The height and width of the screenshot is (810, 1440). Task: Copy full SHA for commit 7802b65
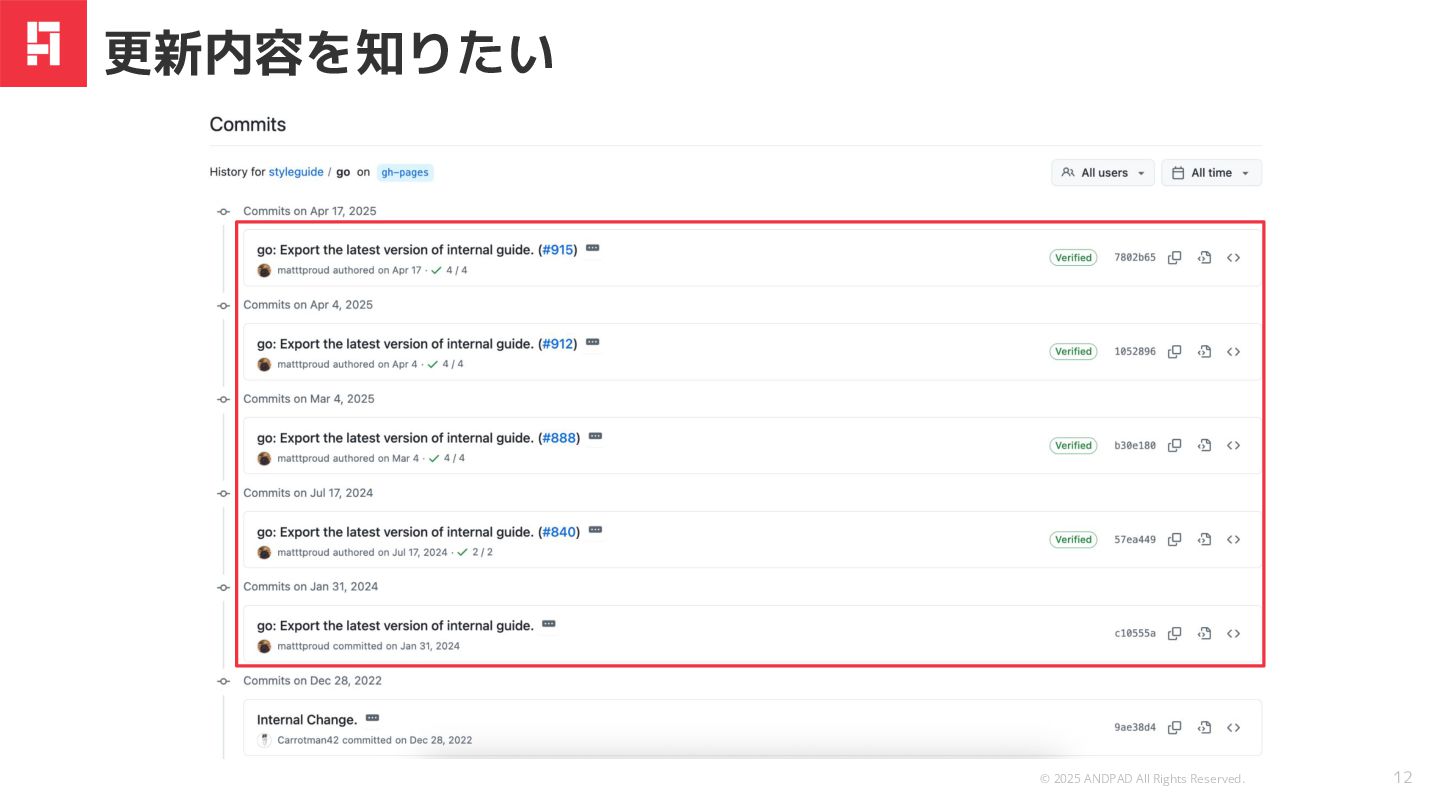pyautogui.click(x=1175, y=258)
